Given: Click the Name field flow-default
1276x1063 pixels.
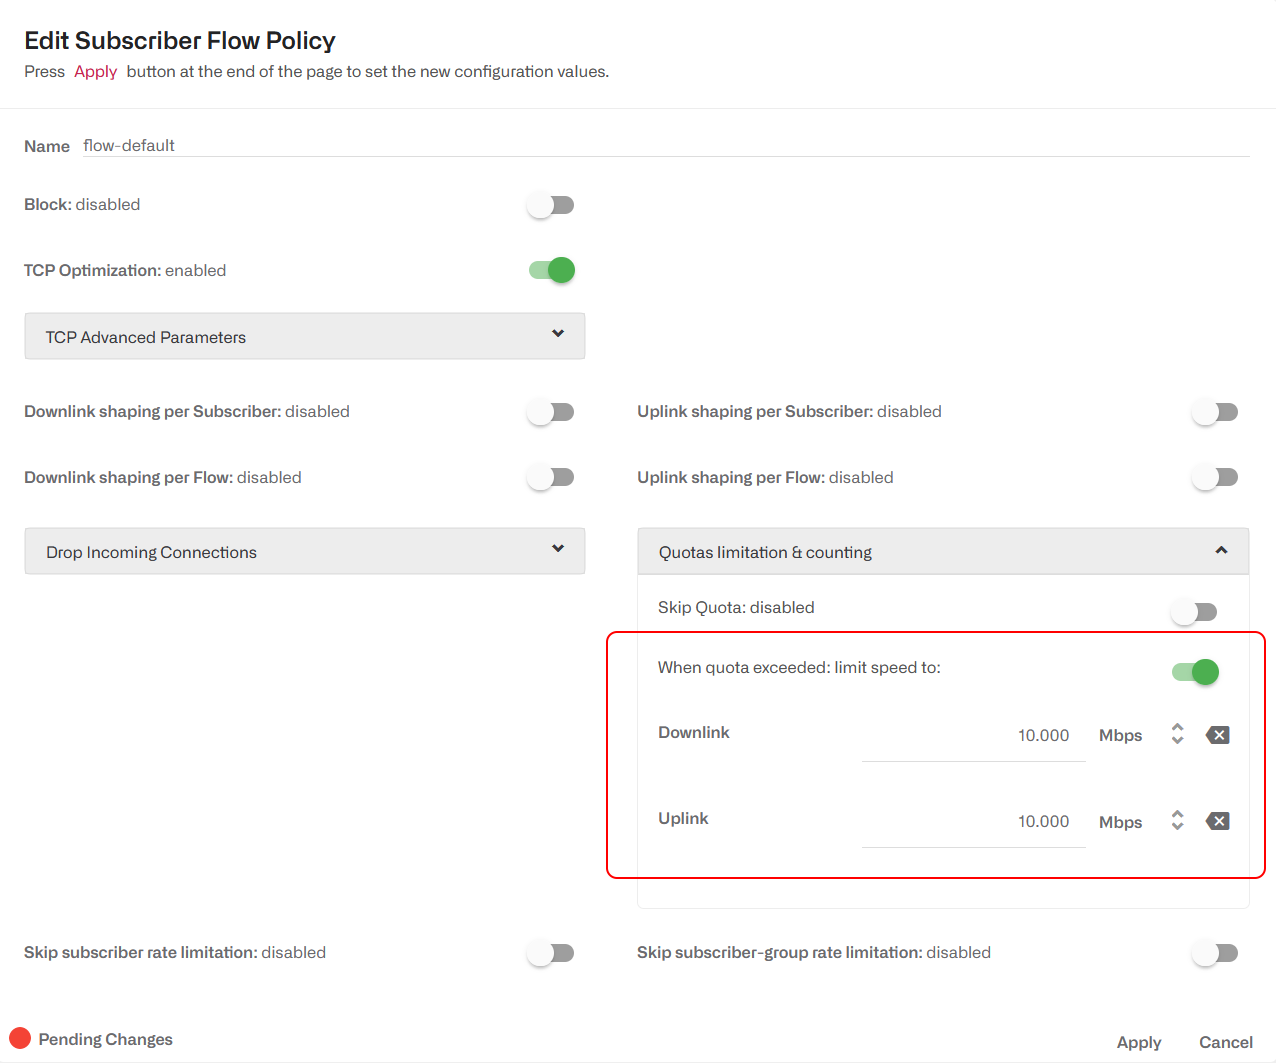Looking at the screenshot, I should pos(666,146).
